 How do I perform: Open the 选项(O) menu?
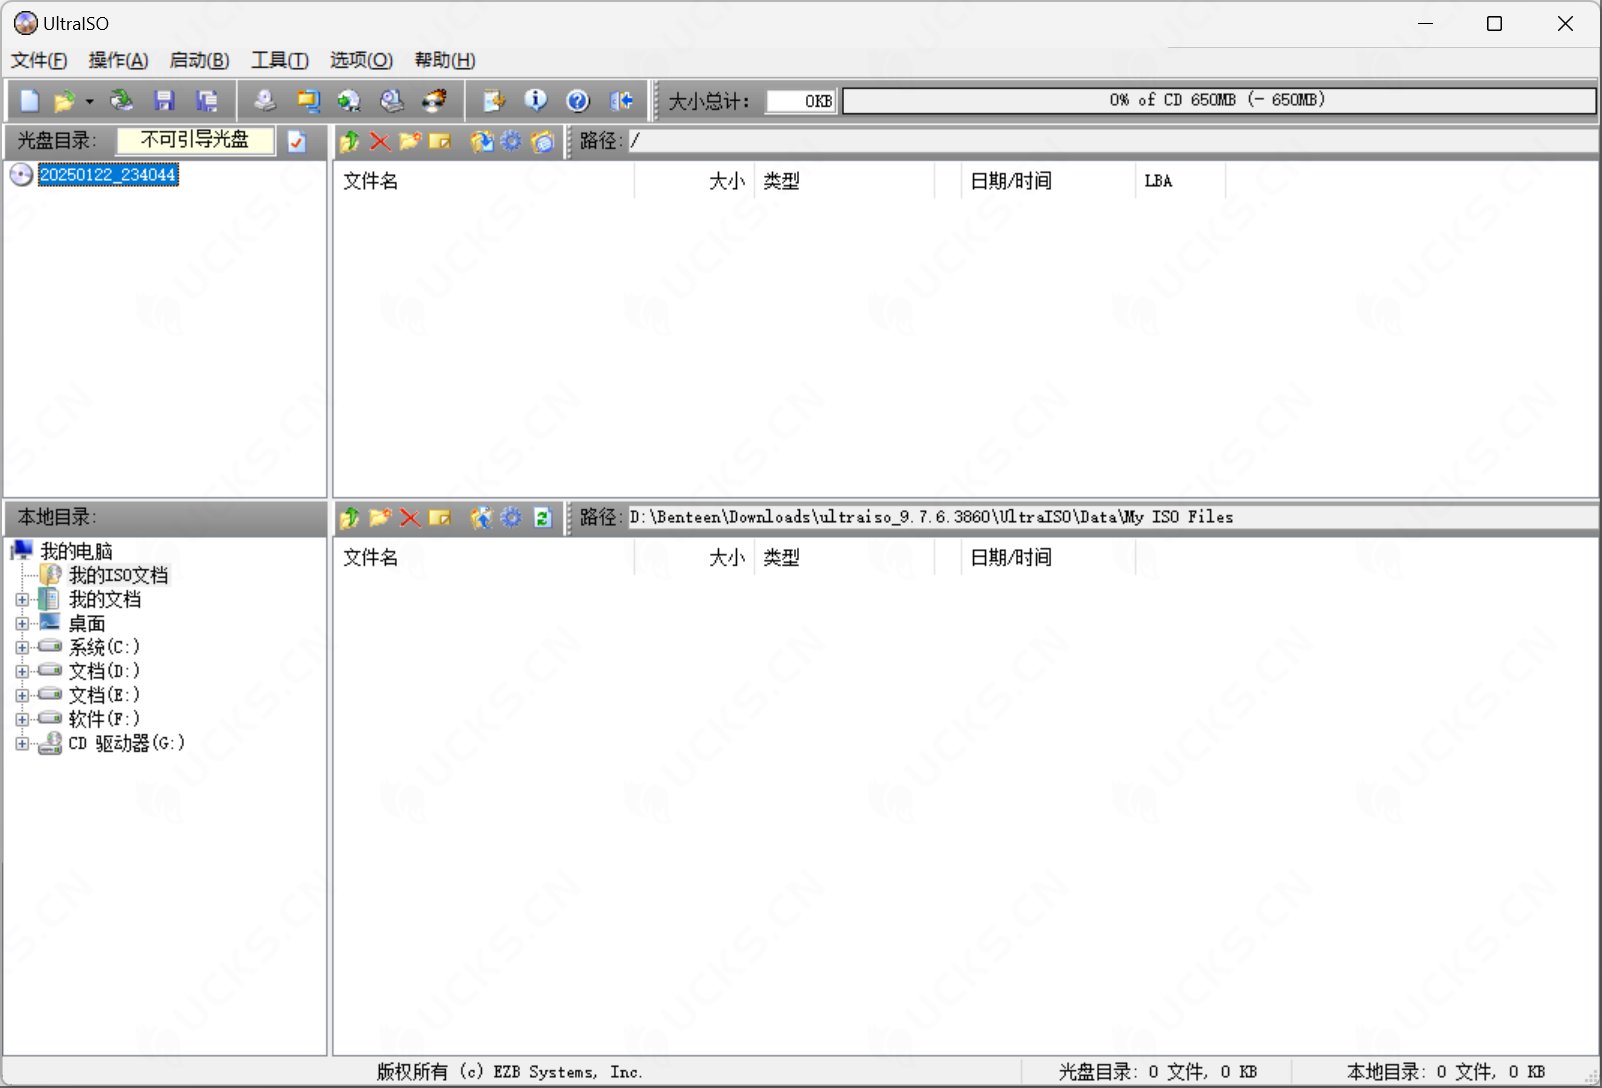pyautogui.click(x=361, y=60)
